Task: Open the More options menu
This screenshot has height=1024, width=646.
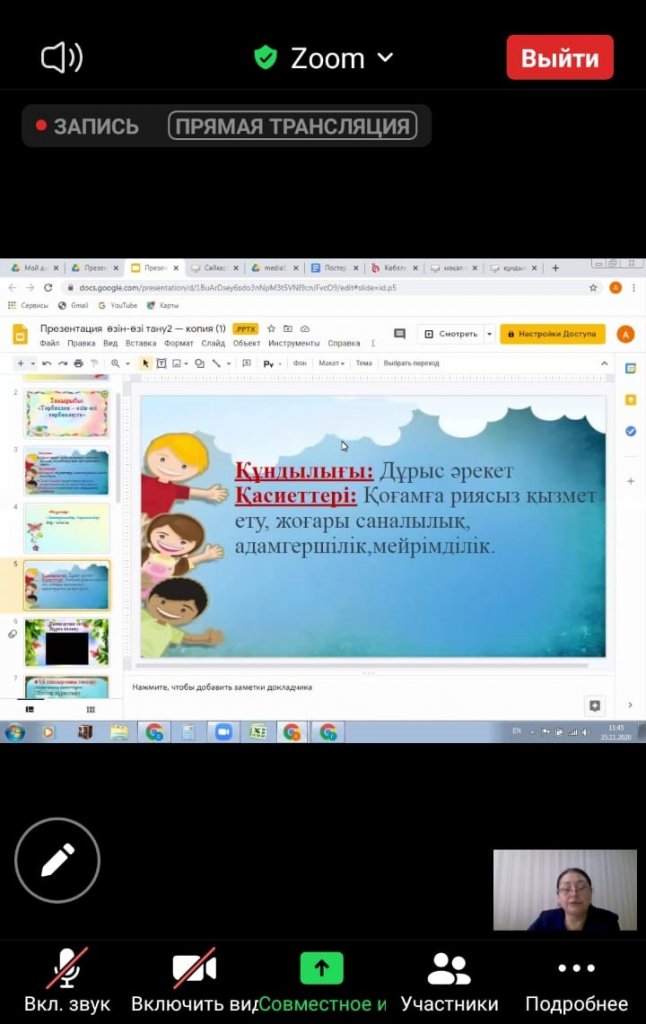Action: (x=576, y=981)
